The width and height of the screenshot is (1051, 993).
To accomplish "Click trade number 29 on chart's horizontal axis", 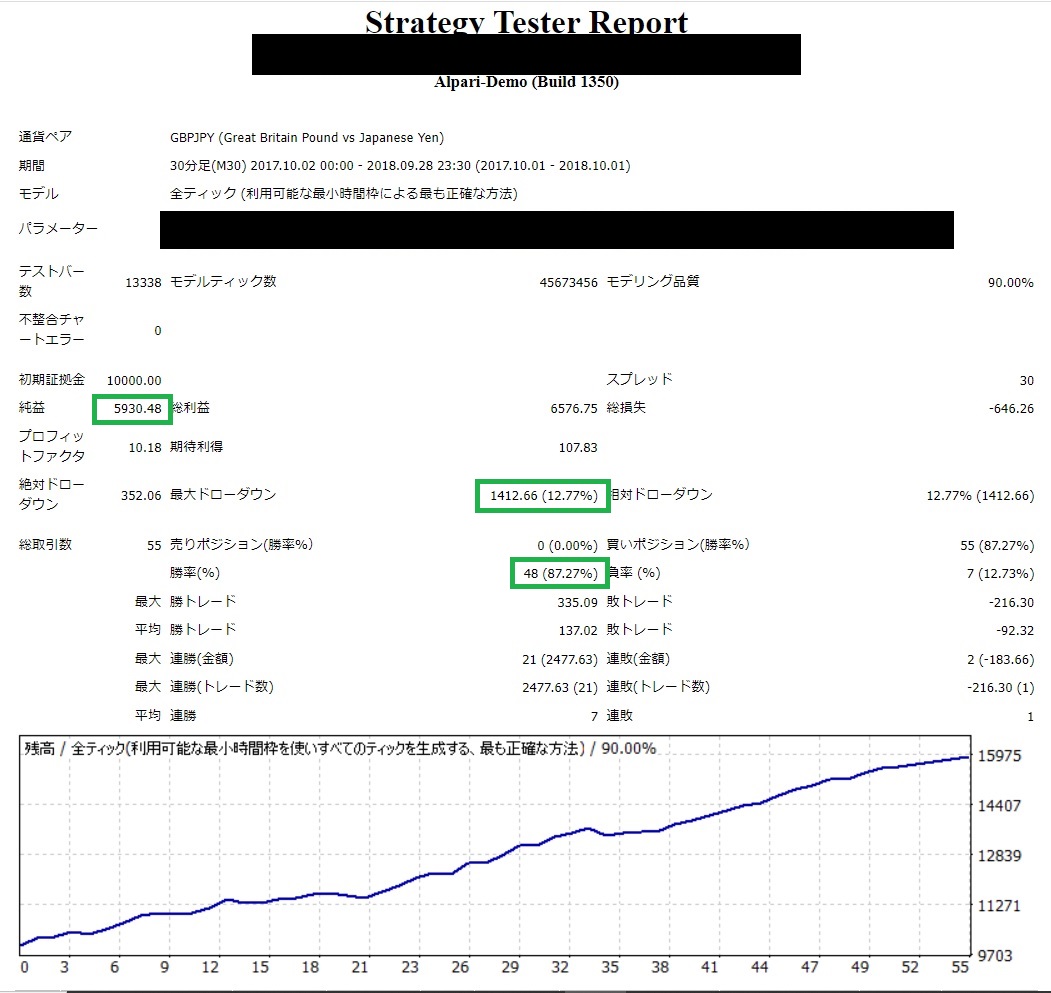I will coord(510,968).
